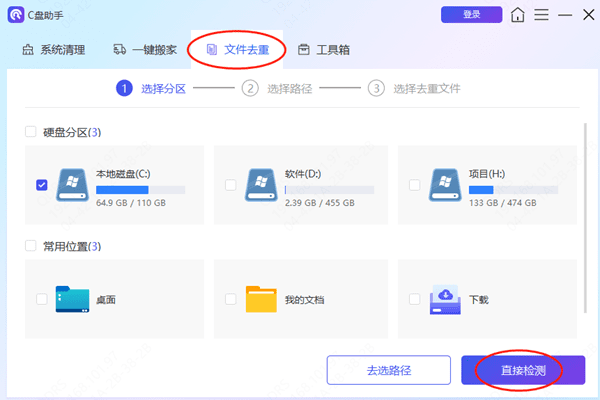Click the 下载 download location icon
Viewport: 600px width, 400px height.
[x=444, y=298]
